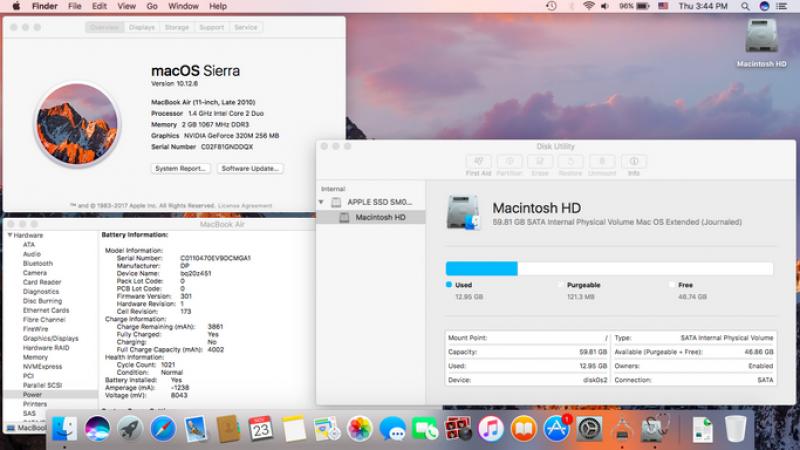Switch to Storage tab in About This Mac
This screenshot has width=800, height=450.
coord(177,28)
